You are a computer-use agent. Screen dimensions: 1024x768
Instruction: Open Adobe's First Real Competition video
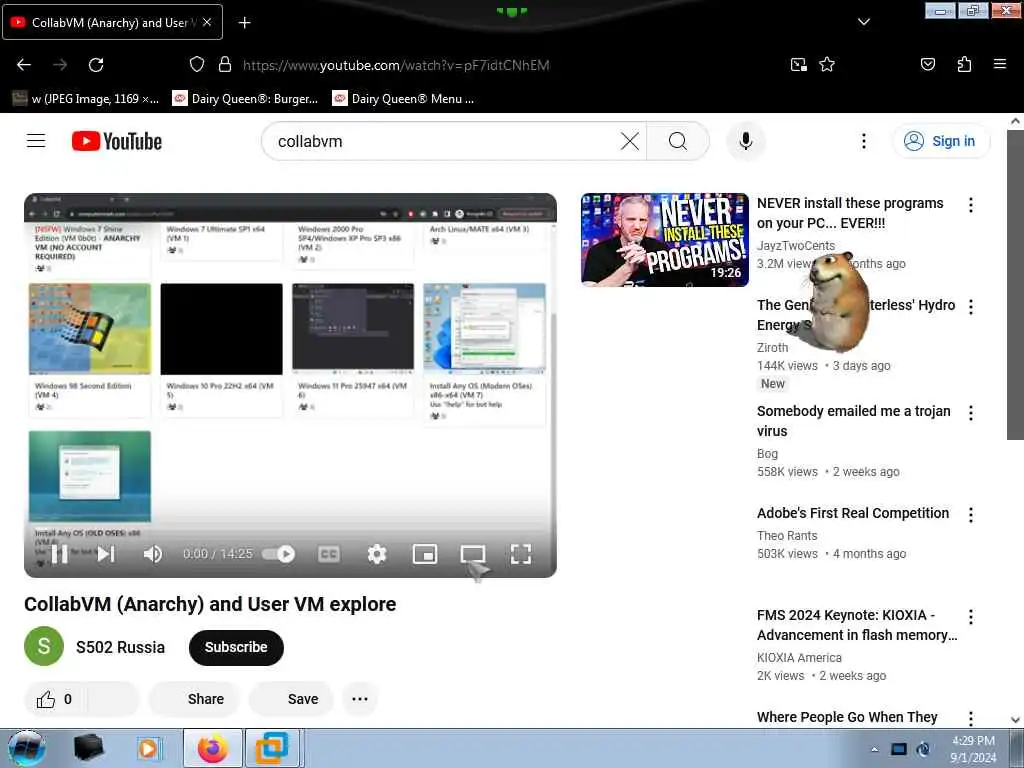click(x=853, y=513)
